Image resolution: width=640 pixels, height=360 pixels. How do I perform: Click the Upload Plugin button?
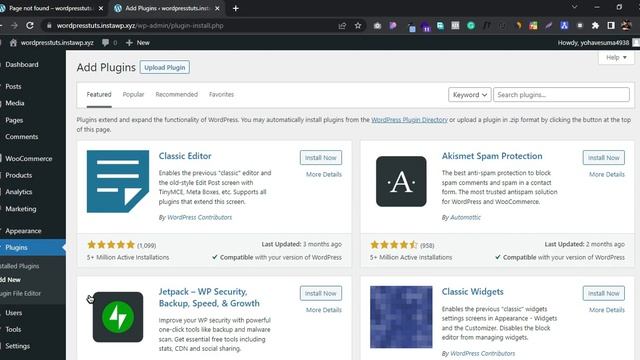[x=164, y=67]
